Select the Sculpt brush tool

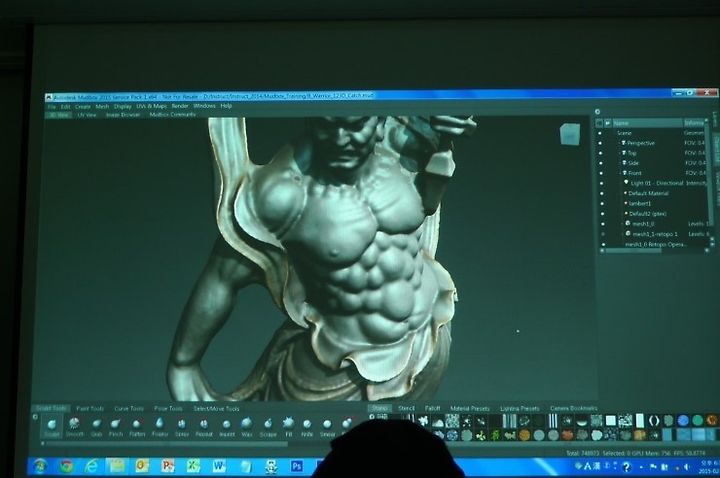click(x=51, y=427)
